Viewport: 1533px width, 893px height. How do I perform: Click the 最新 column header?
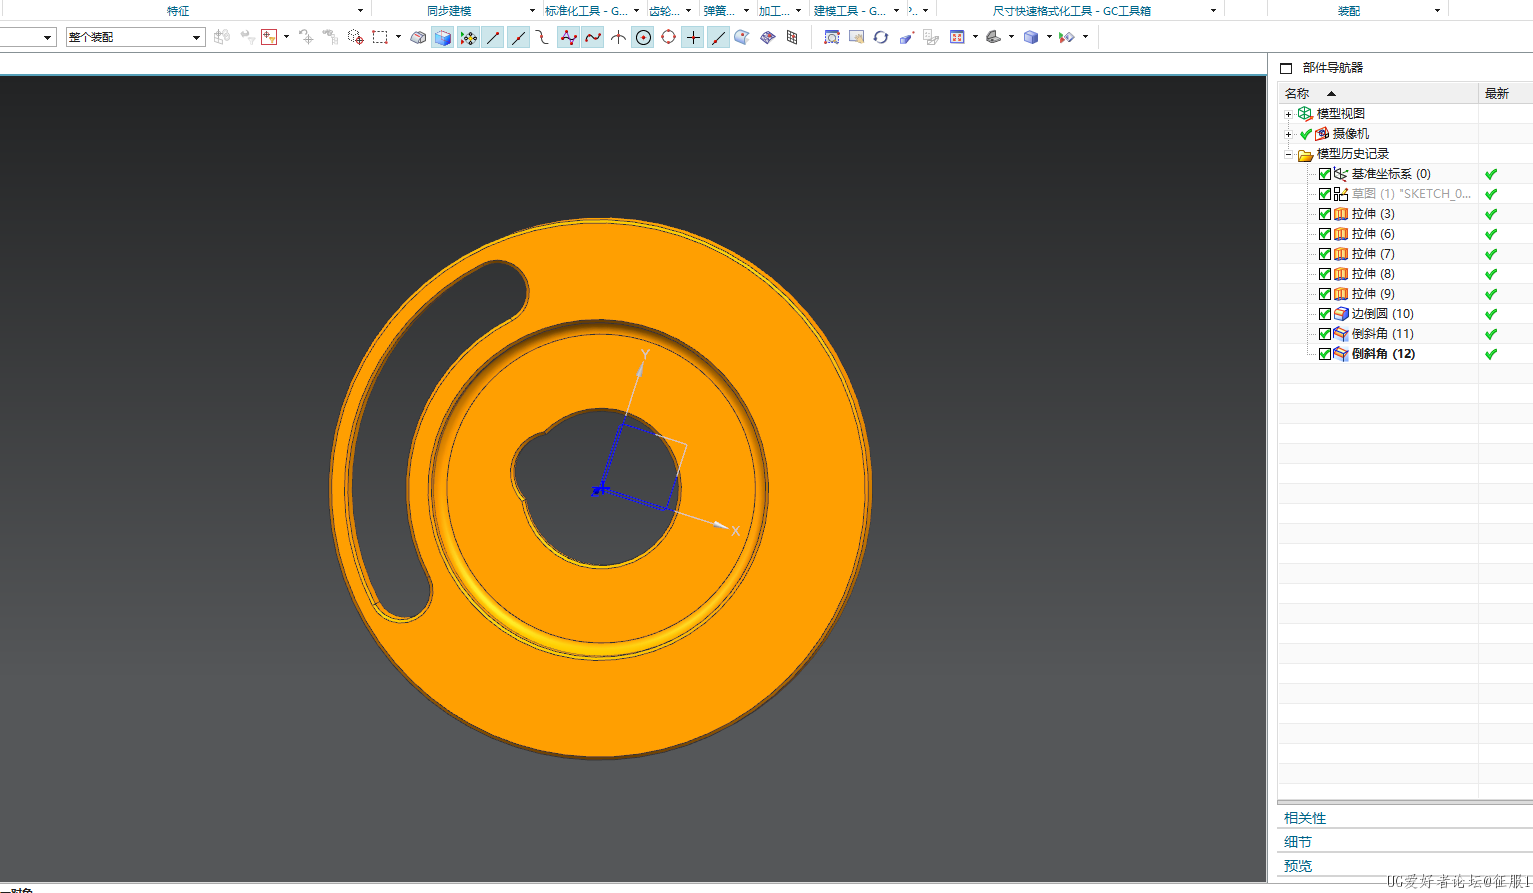coord(1505,93)
